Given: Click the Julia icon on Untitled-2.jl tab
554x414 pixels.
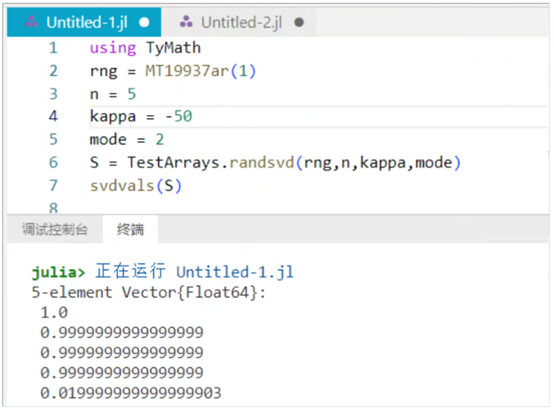Looking at the screenshot, I should coord(186,22).
